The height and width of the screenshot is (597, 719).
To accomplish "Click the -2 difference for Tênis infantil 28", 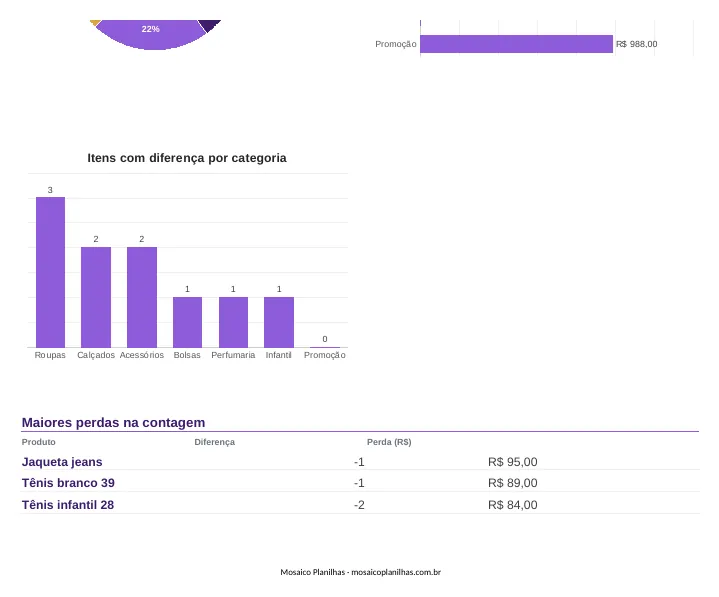I will pyautogui.click(x=359, y=505).
